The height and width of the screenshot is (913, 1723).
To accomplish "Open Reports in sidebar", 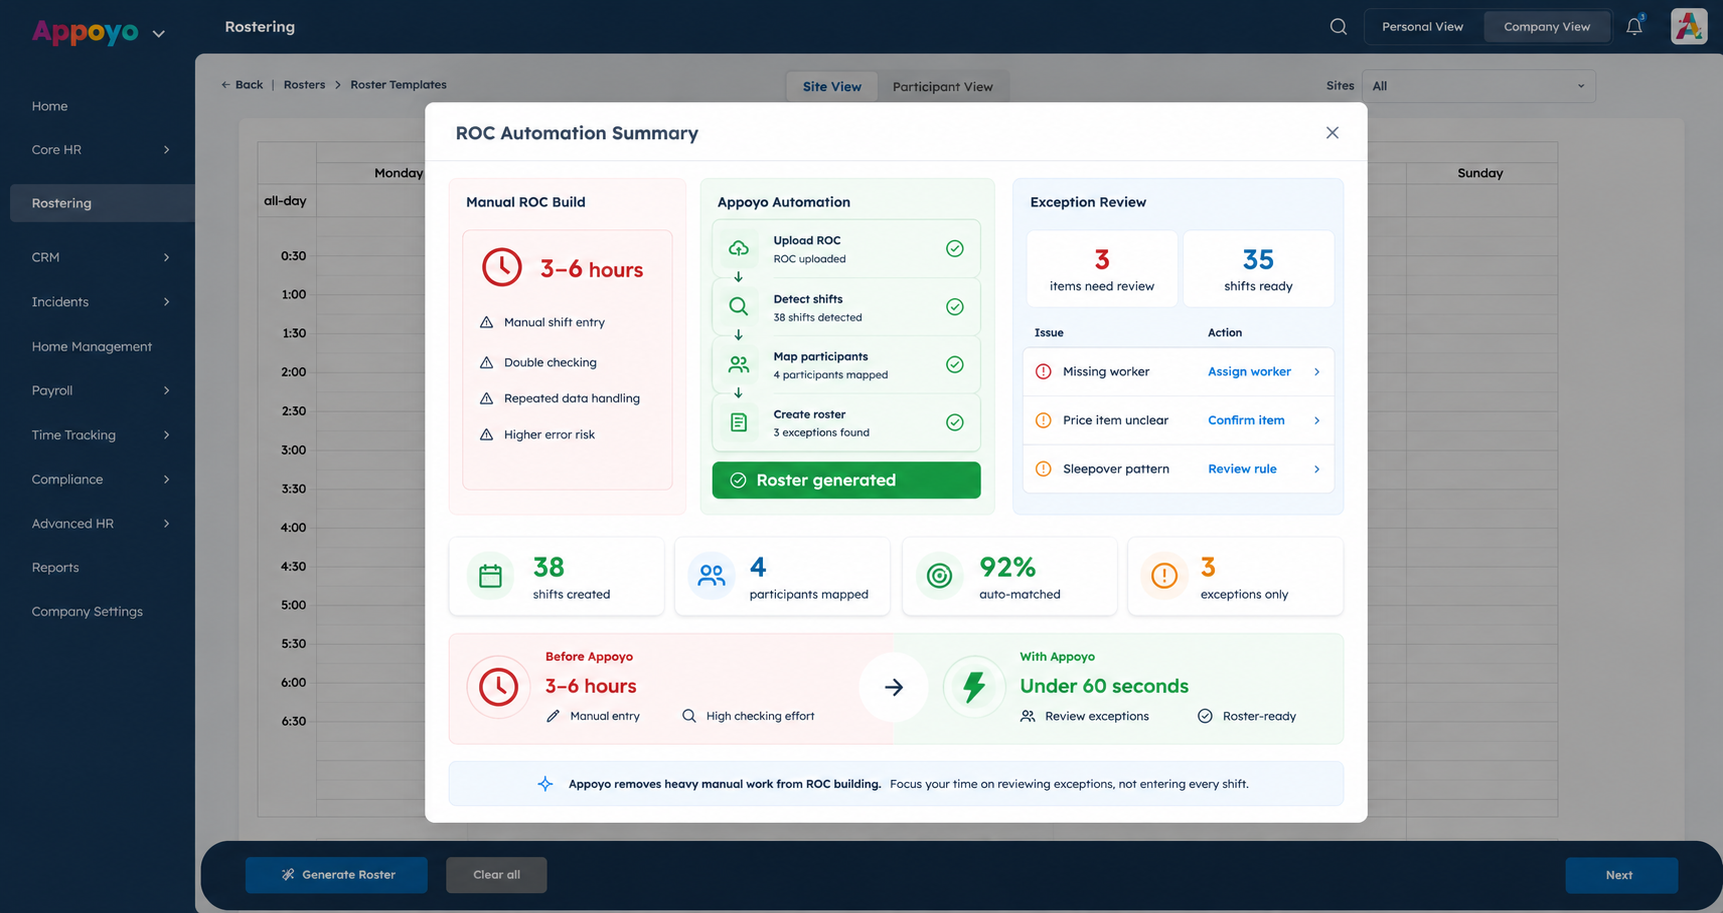I will tap(55, 568).
